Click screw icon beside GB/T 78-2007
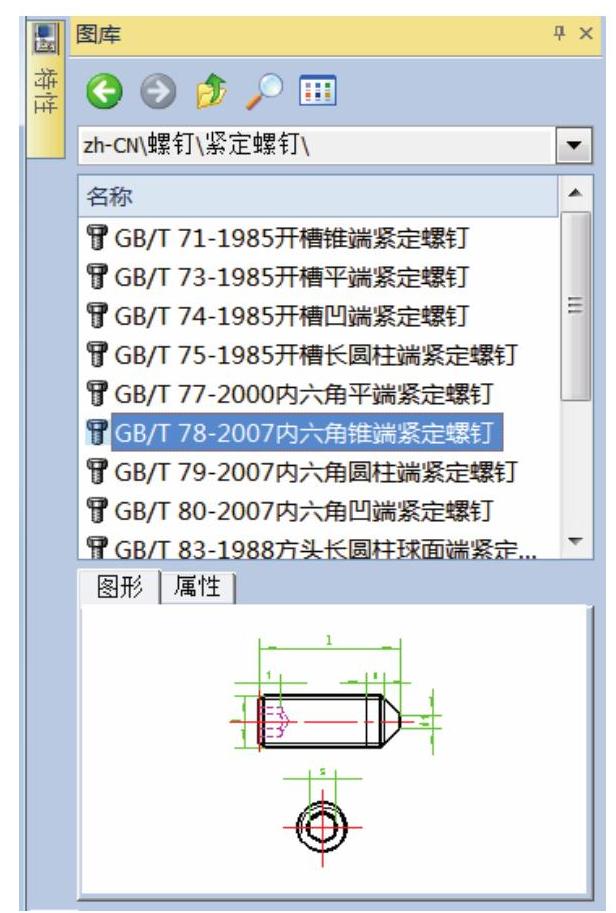The height and width of the screenshot is (913, 616). (x=97, y=433)
